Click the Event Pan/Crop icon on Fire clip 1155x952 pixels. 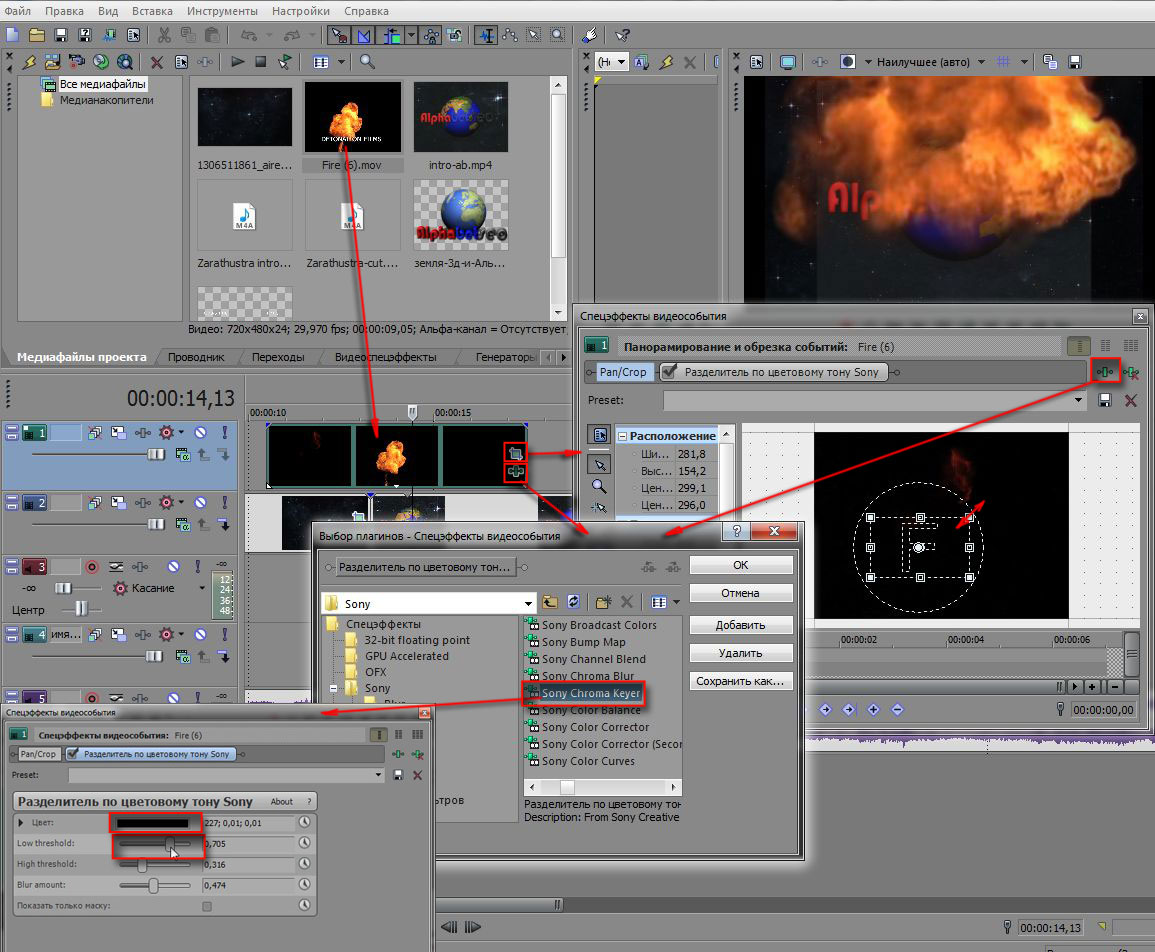tap(516, 452)
